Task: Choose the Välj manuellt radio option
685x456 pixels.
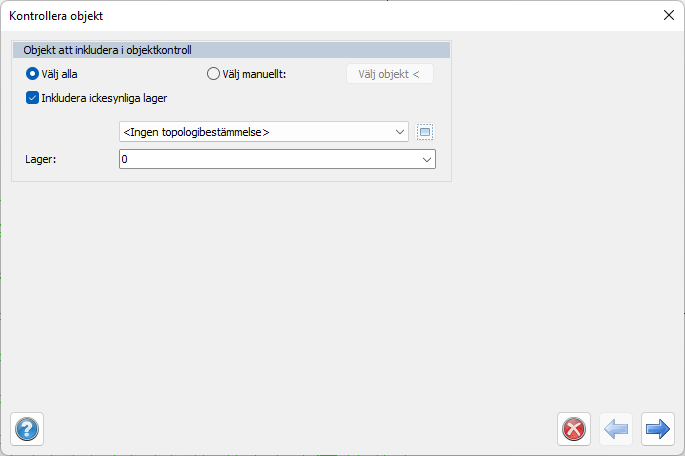Action: tap(213, 73)
